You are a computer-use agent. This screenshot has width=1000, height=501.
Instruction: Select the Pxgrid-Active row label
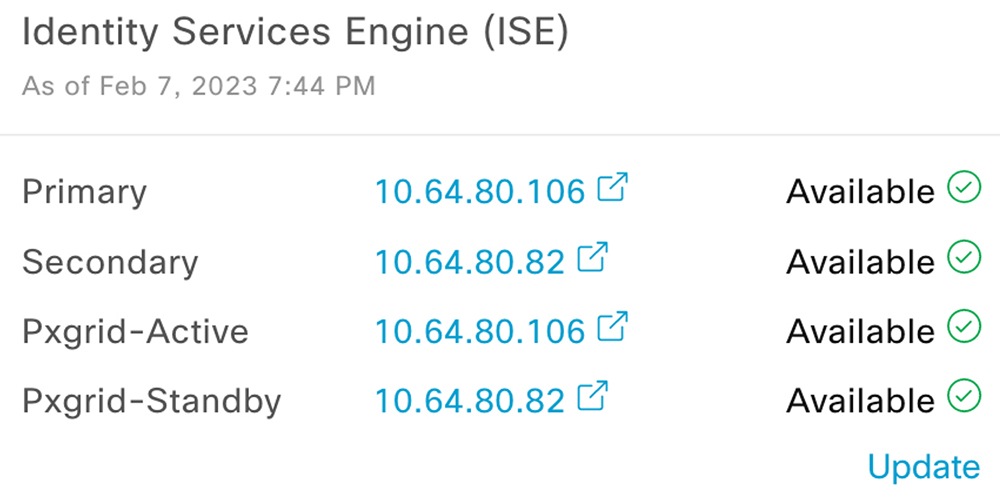click(x=135, y=331)
